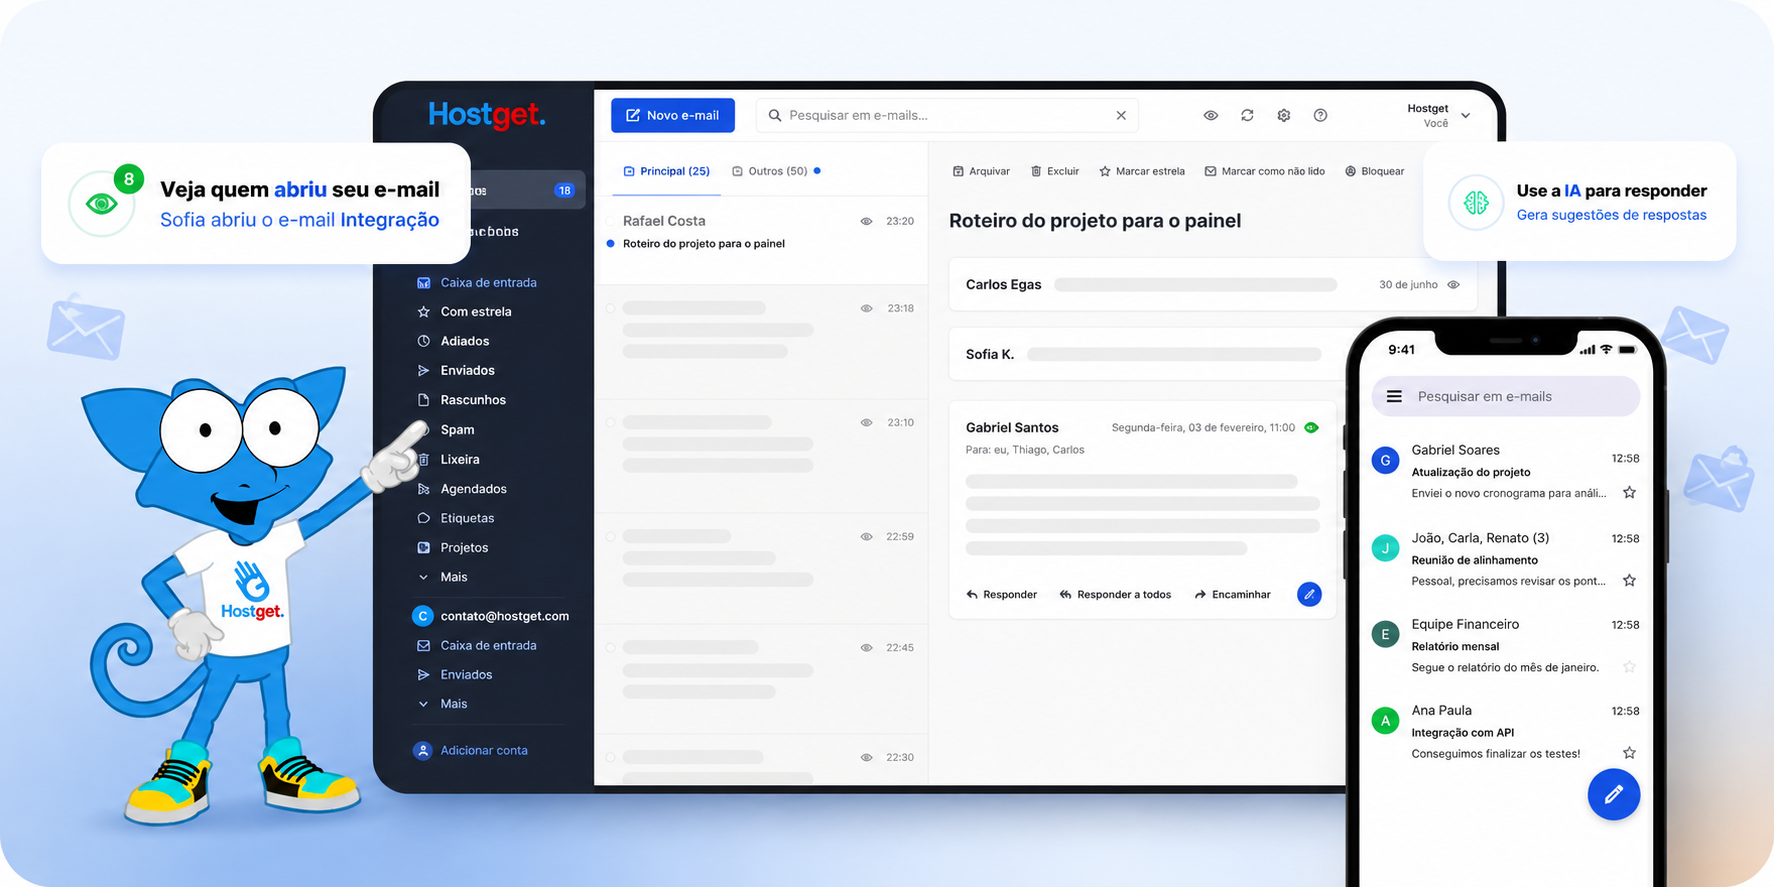Star the Gabriel Soares email on phone
This screenshot has height=887, width=1774.
pos(1629,492)
